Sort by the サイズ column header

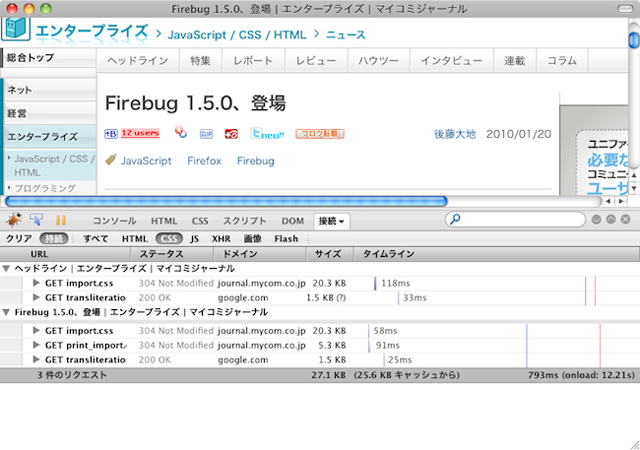click(x=328, y=254)
